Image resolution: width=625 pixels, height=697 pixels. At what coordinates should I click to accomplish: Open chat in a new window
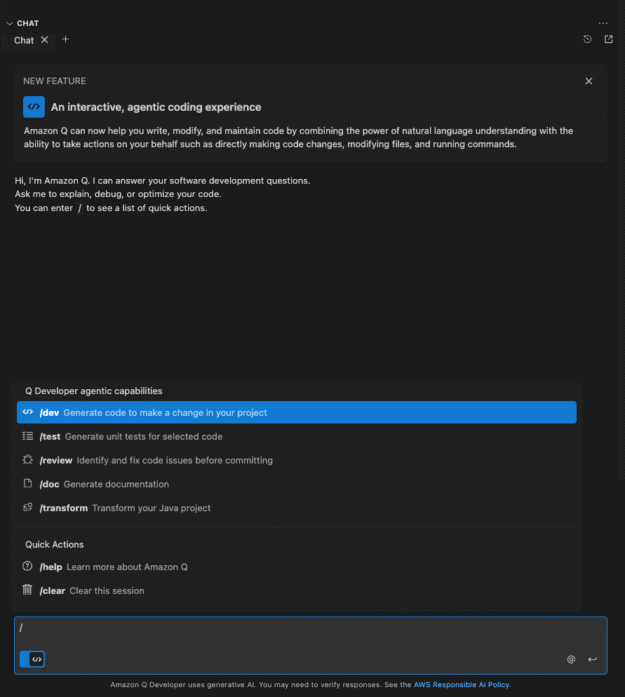tap(608, 40)
